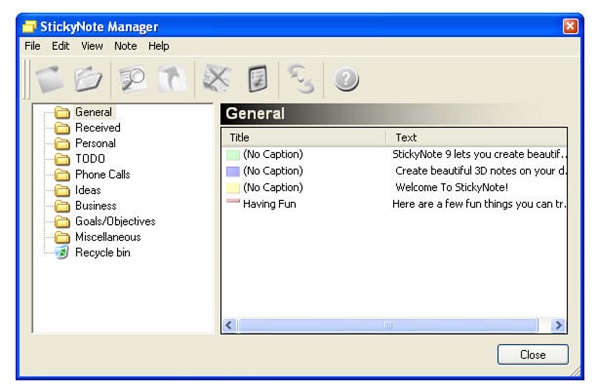
Task: Select the Goals/Objectives folder
Action: point(115,221)
